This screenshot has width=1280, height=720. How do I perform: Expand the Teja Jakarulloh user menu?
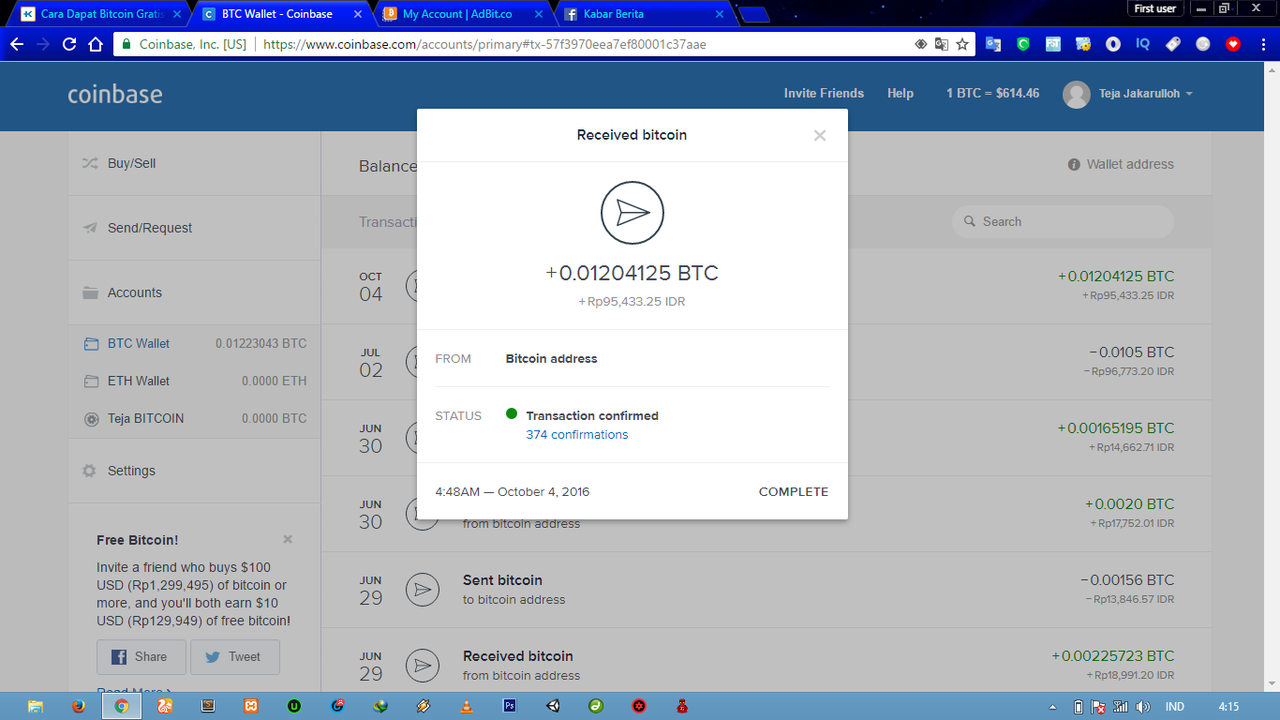tap(1145, 93)
